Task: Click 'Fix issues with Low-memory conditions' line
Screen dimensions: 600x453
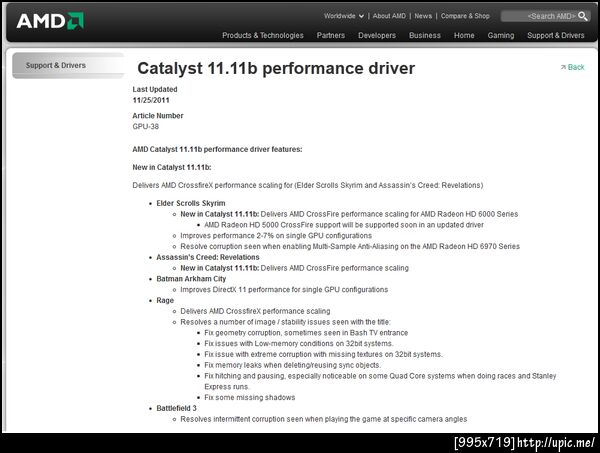Action: point(298,344)
